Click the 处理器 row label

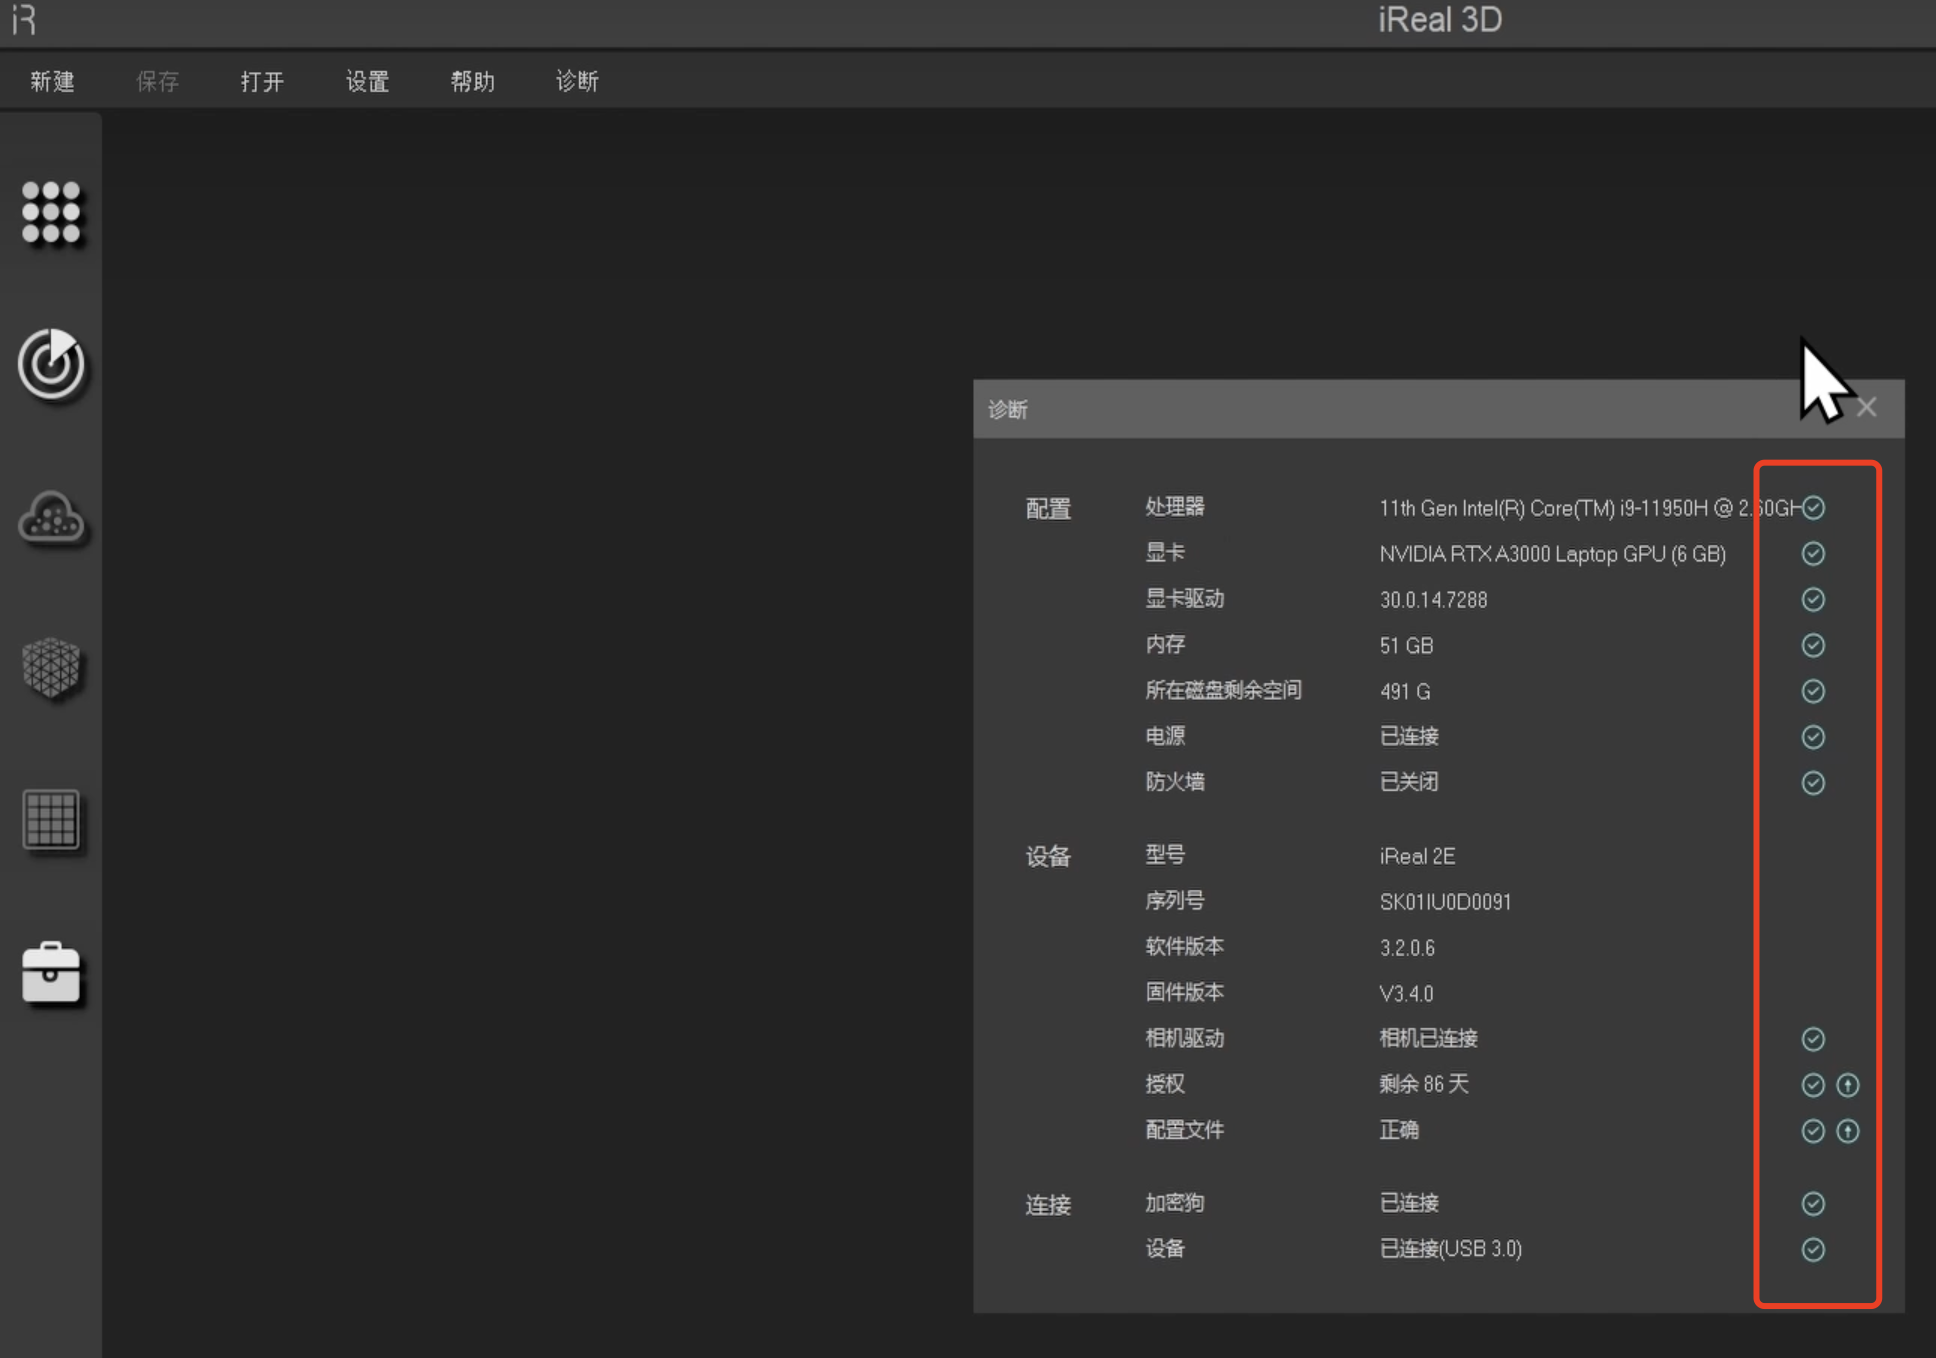(x=1175, y=507)
